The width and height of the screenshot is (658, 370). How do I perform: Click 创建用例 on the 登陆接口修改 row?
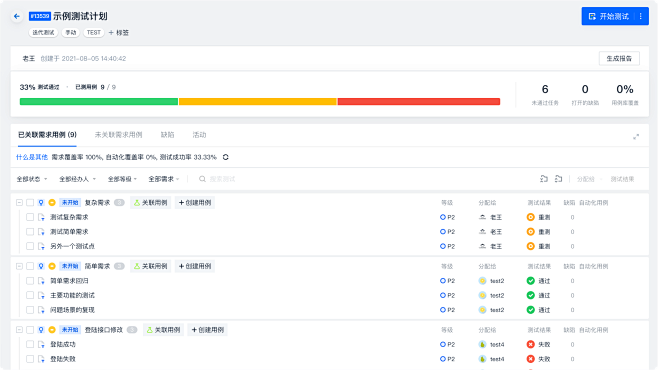point(207,330)
